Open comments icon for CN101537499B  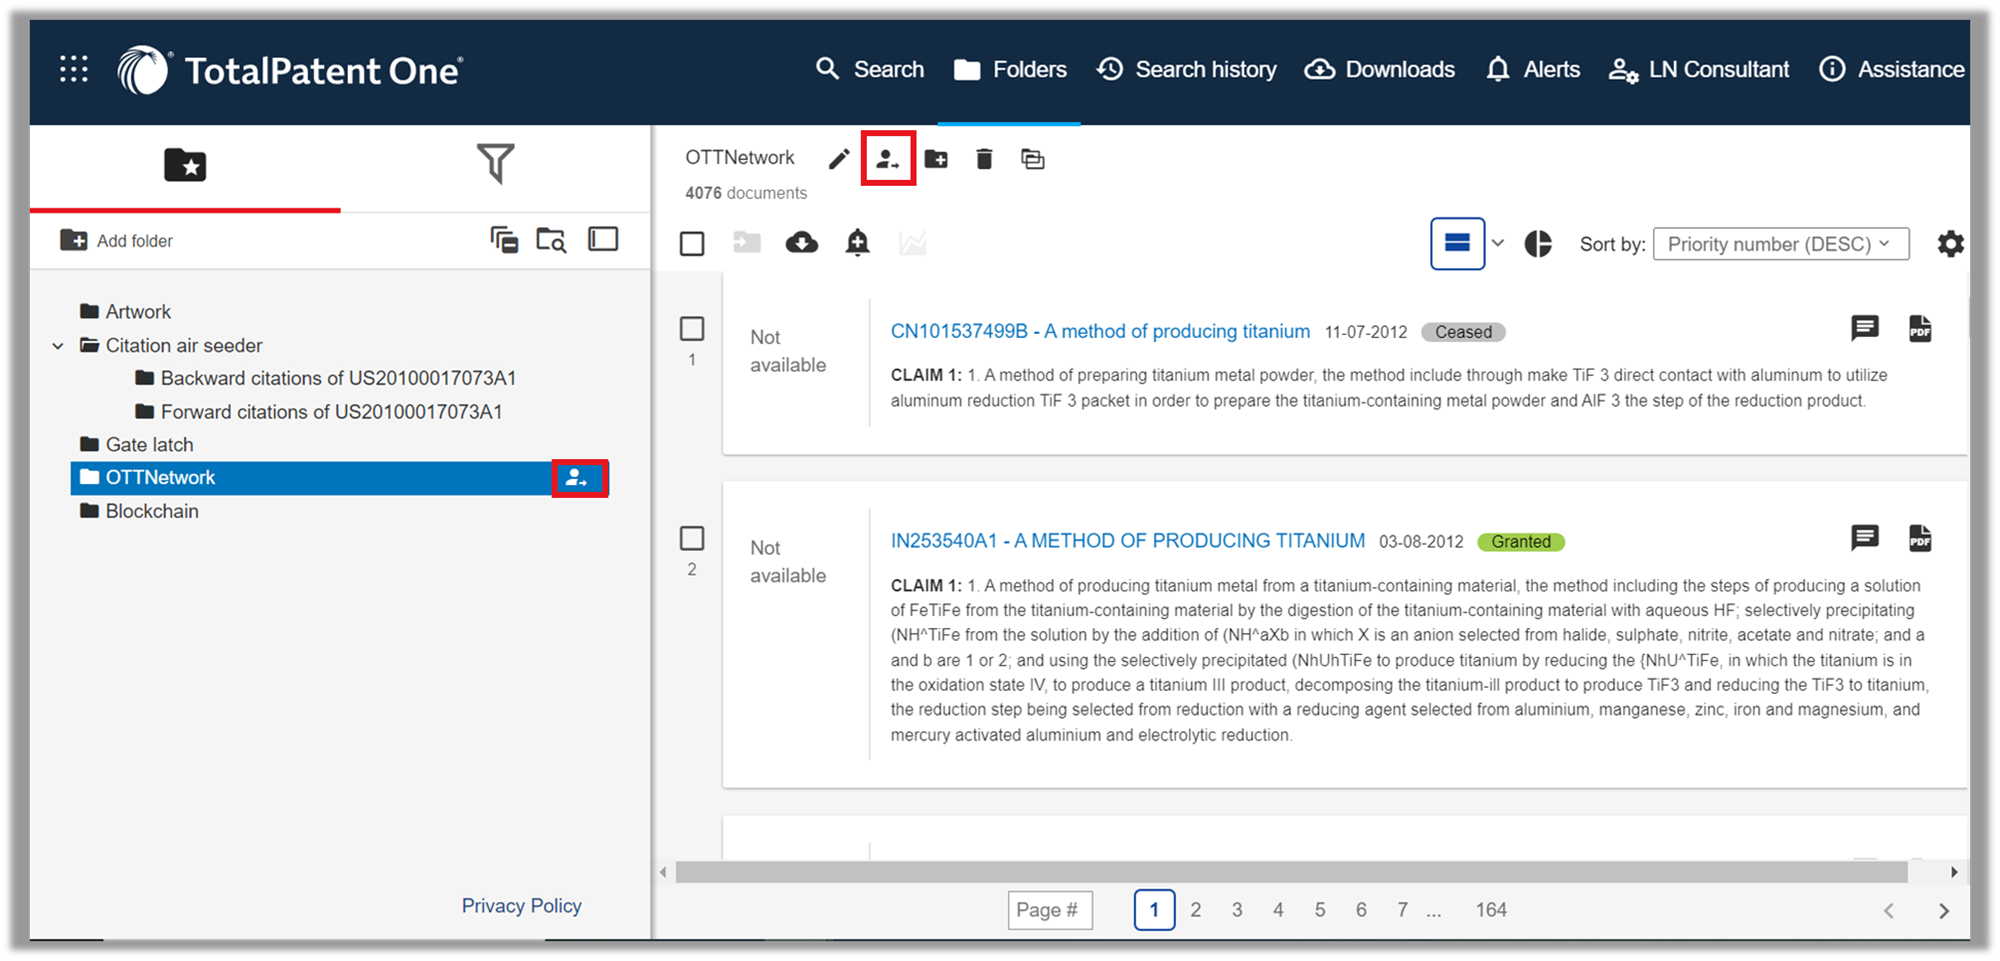[x=1865, y=328]
